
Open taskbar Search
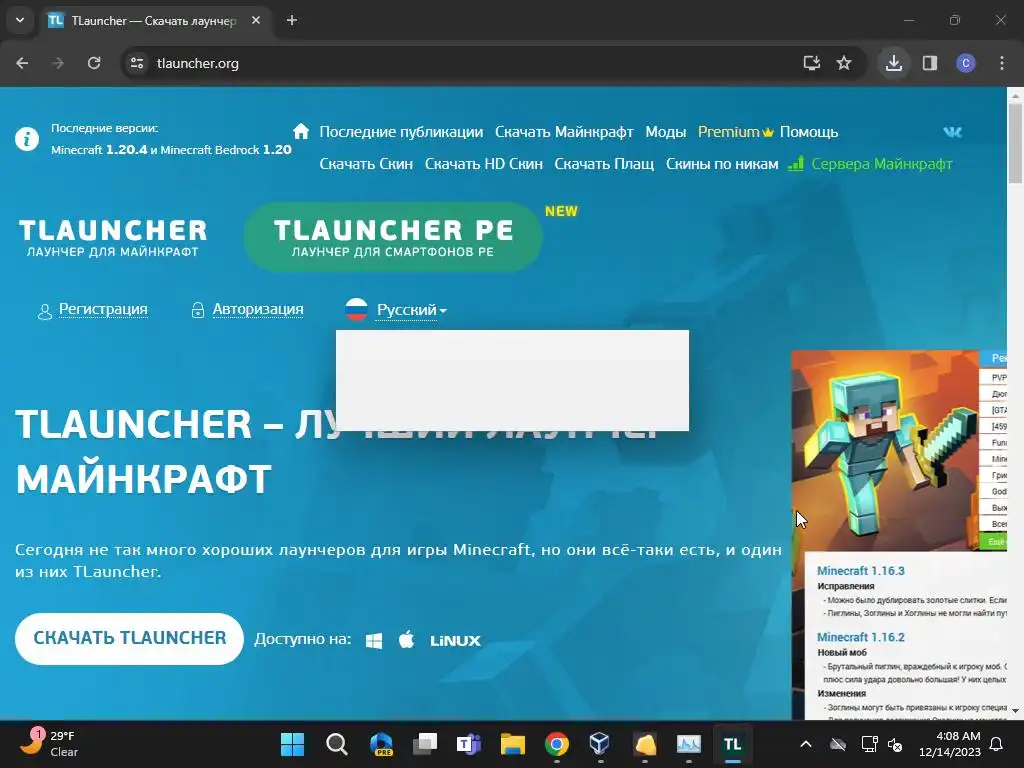pos(336,744)
